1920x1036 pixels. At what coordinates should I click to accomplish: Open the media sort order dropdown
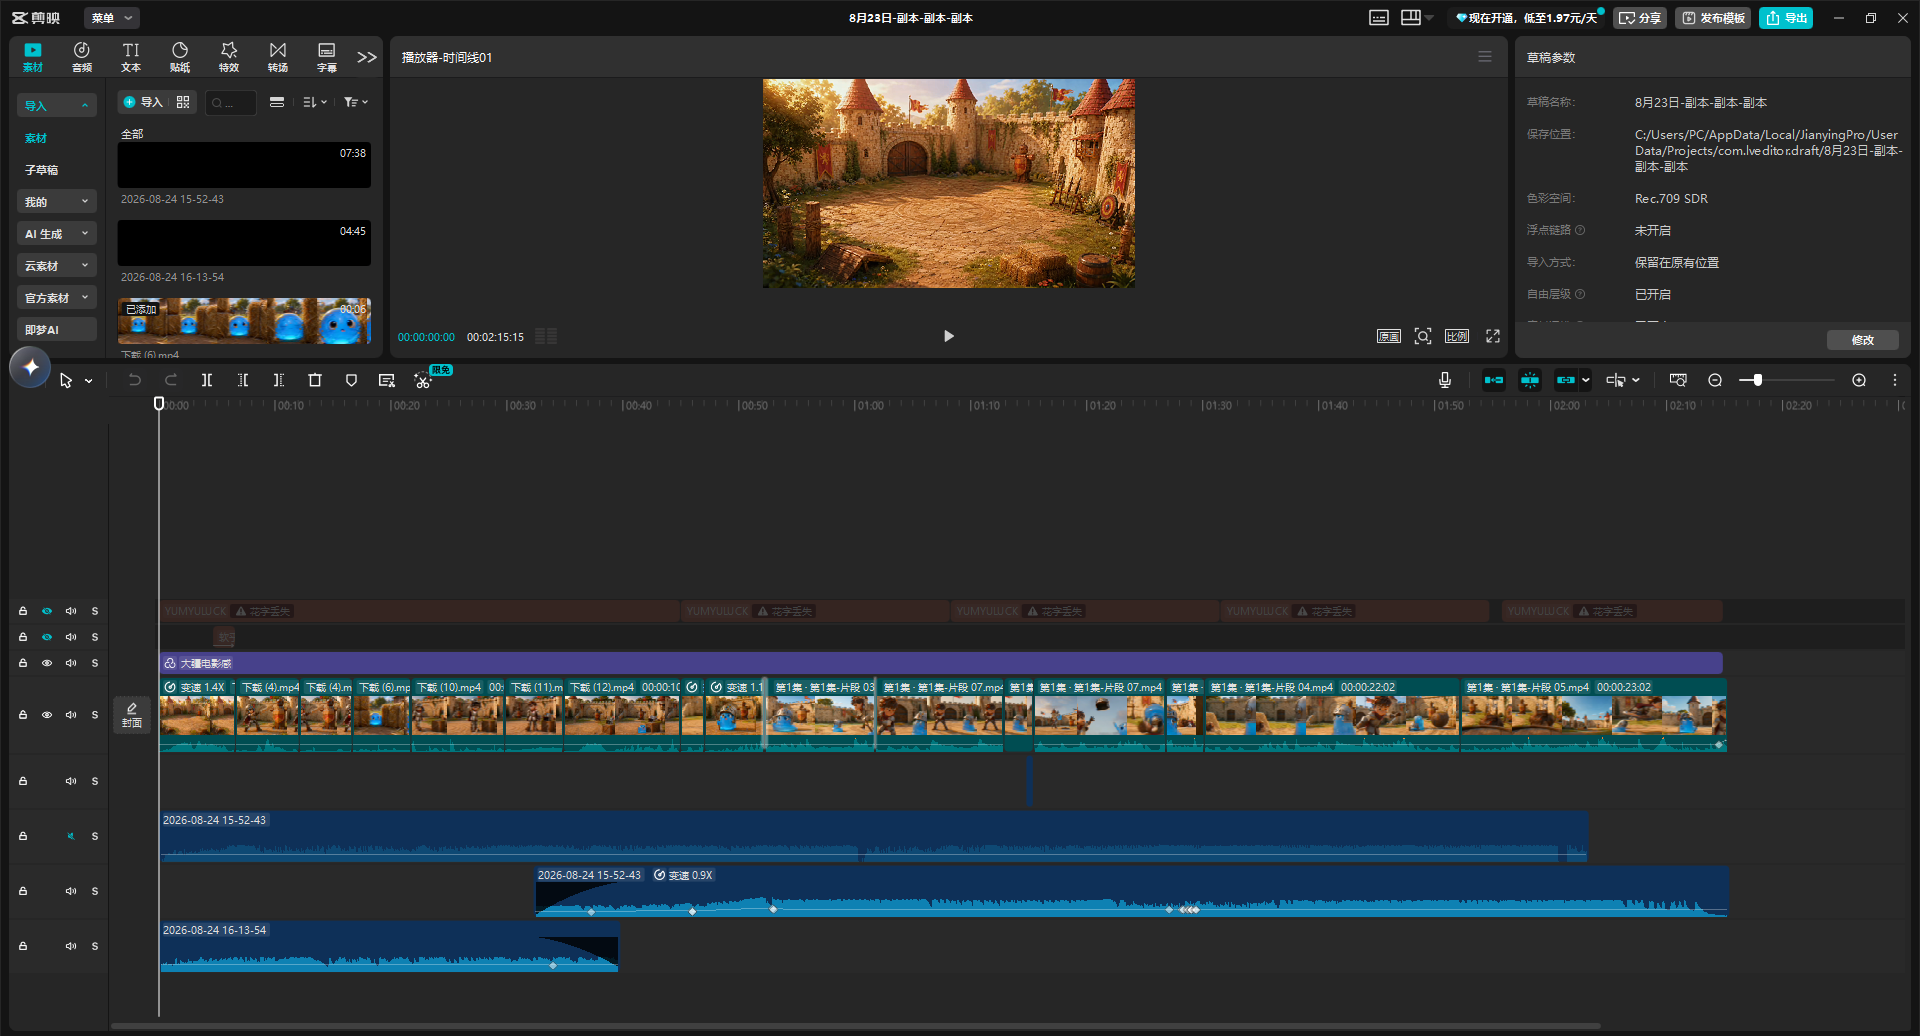coord(315,102)
